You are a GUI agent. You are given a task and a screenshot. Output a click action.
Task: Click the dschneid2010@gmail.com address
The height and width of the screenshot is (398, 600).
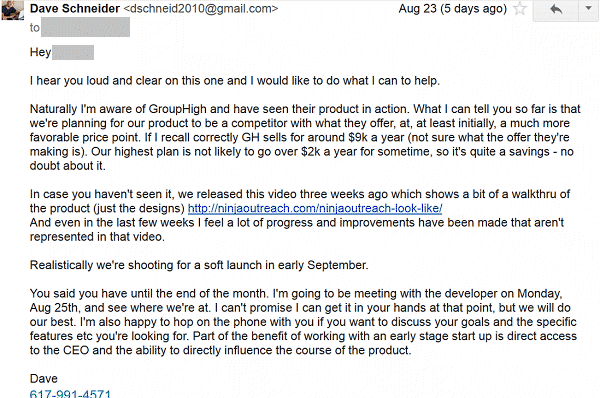[x=201, y=8]
